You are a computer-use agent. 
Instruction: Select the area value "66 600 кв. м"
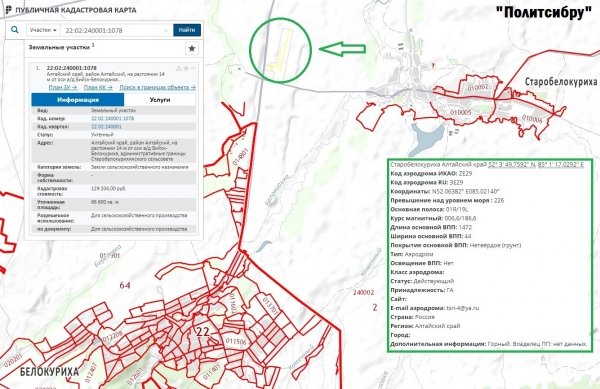pyautogui.click(x=105, y=202)
